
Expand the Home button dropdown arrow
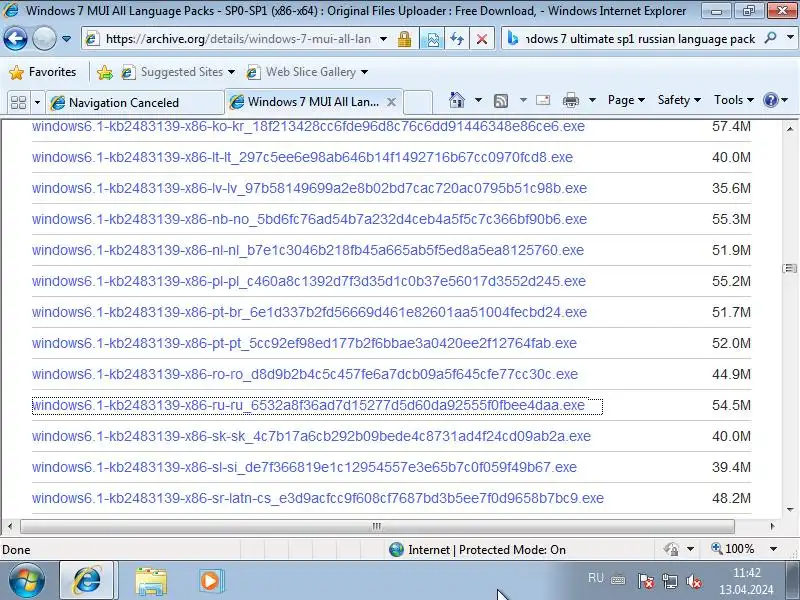pyautogui.click(x=478, y=100)
